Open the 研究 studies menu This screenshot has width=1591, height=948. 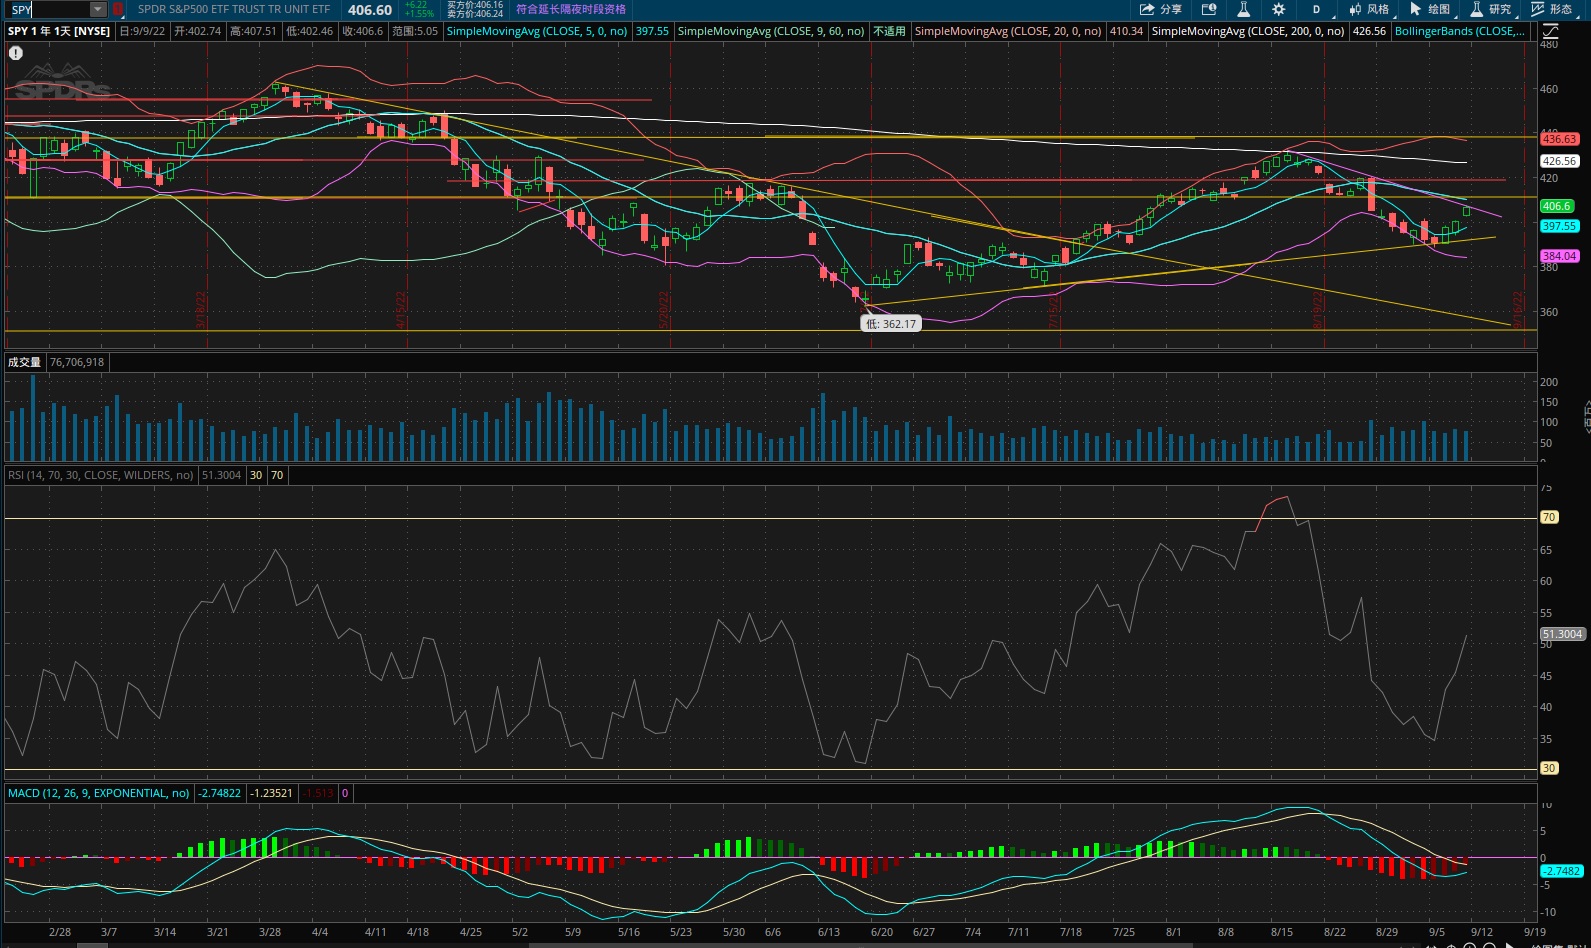(x=1491, y=9)
